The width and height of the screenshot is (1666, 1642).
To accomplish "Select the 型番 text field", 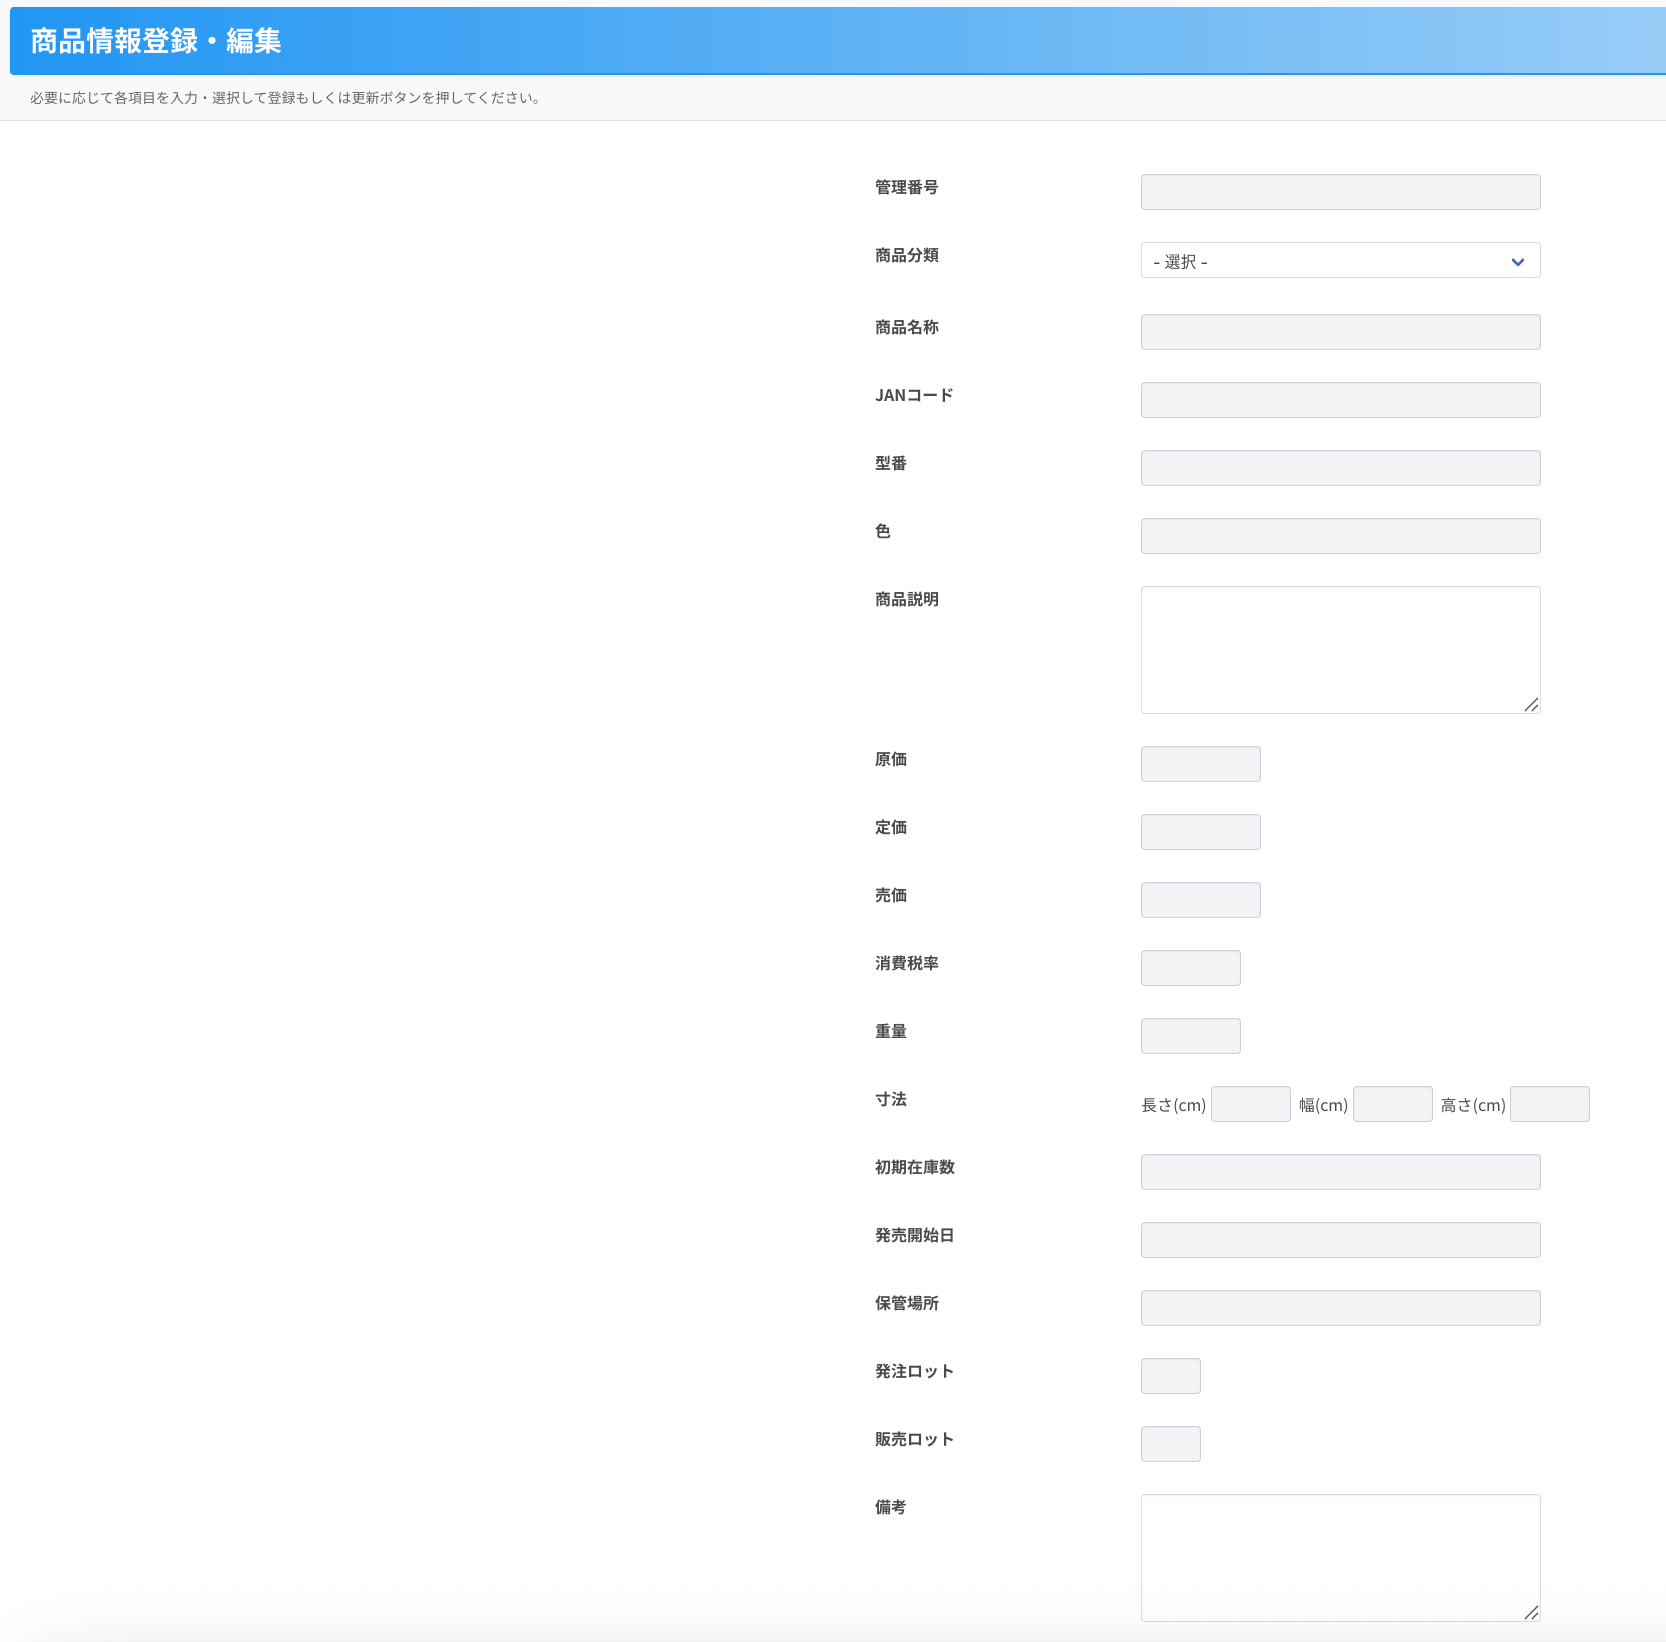I will tap(1340, 468).
